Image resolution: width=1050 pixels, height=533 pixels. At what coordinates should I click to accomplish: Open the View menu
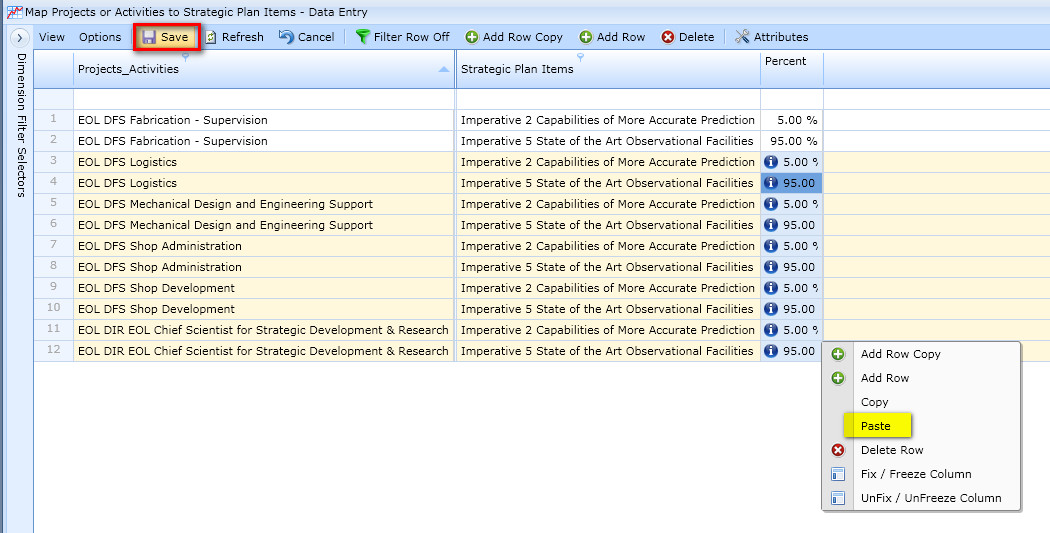tap(52, 37)
